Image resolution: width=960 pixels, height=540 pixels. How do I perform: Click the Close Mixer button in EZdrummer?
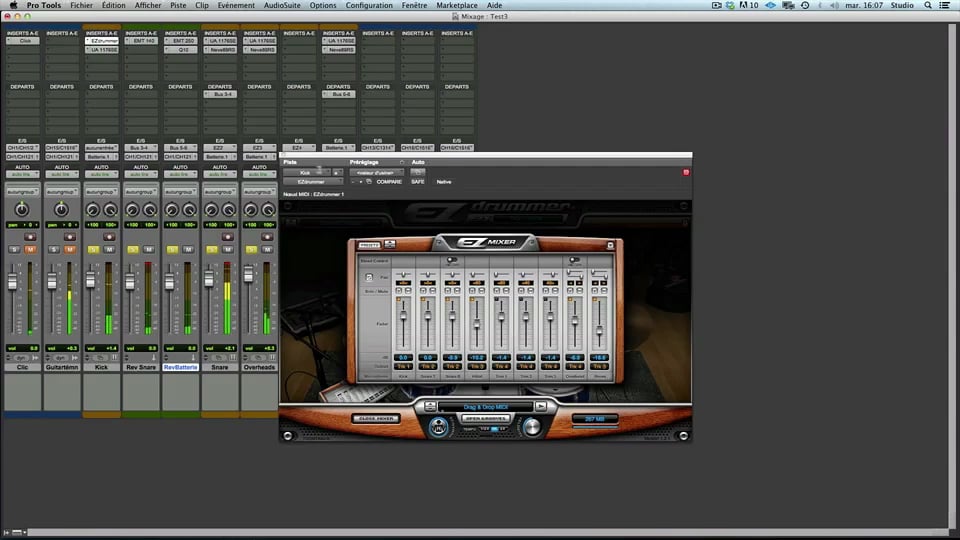click(377, 419)
